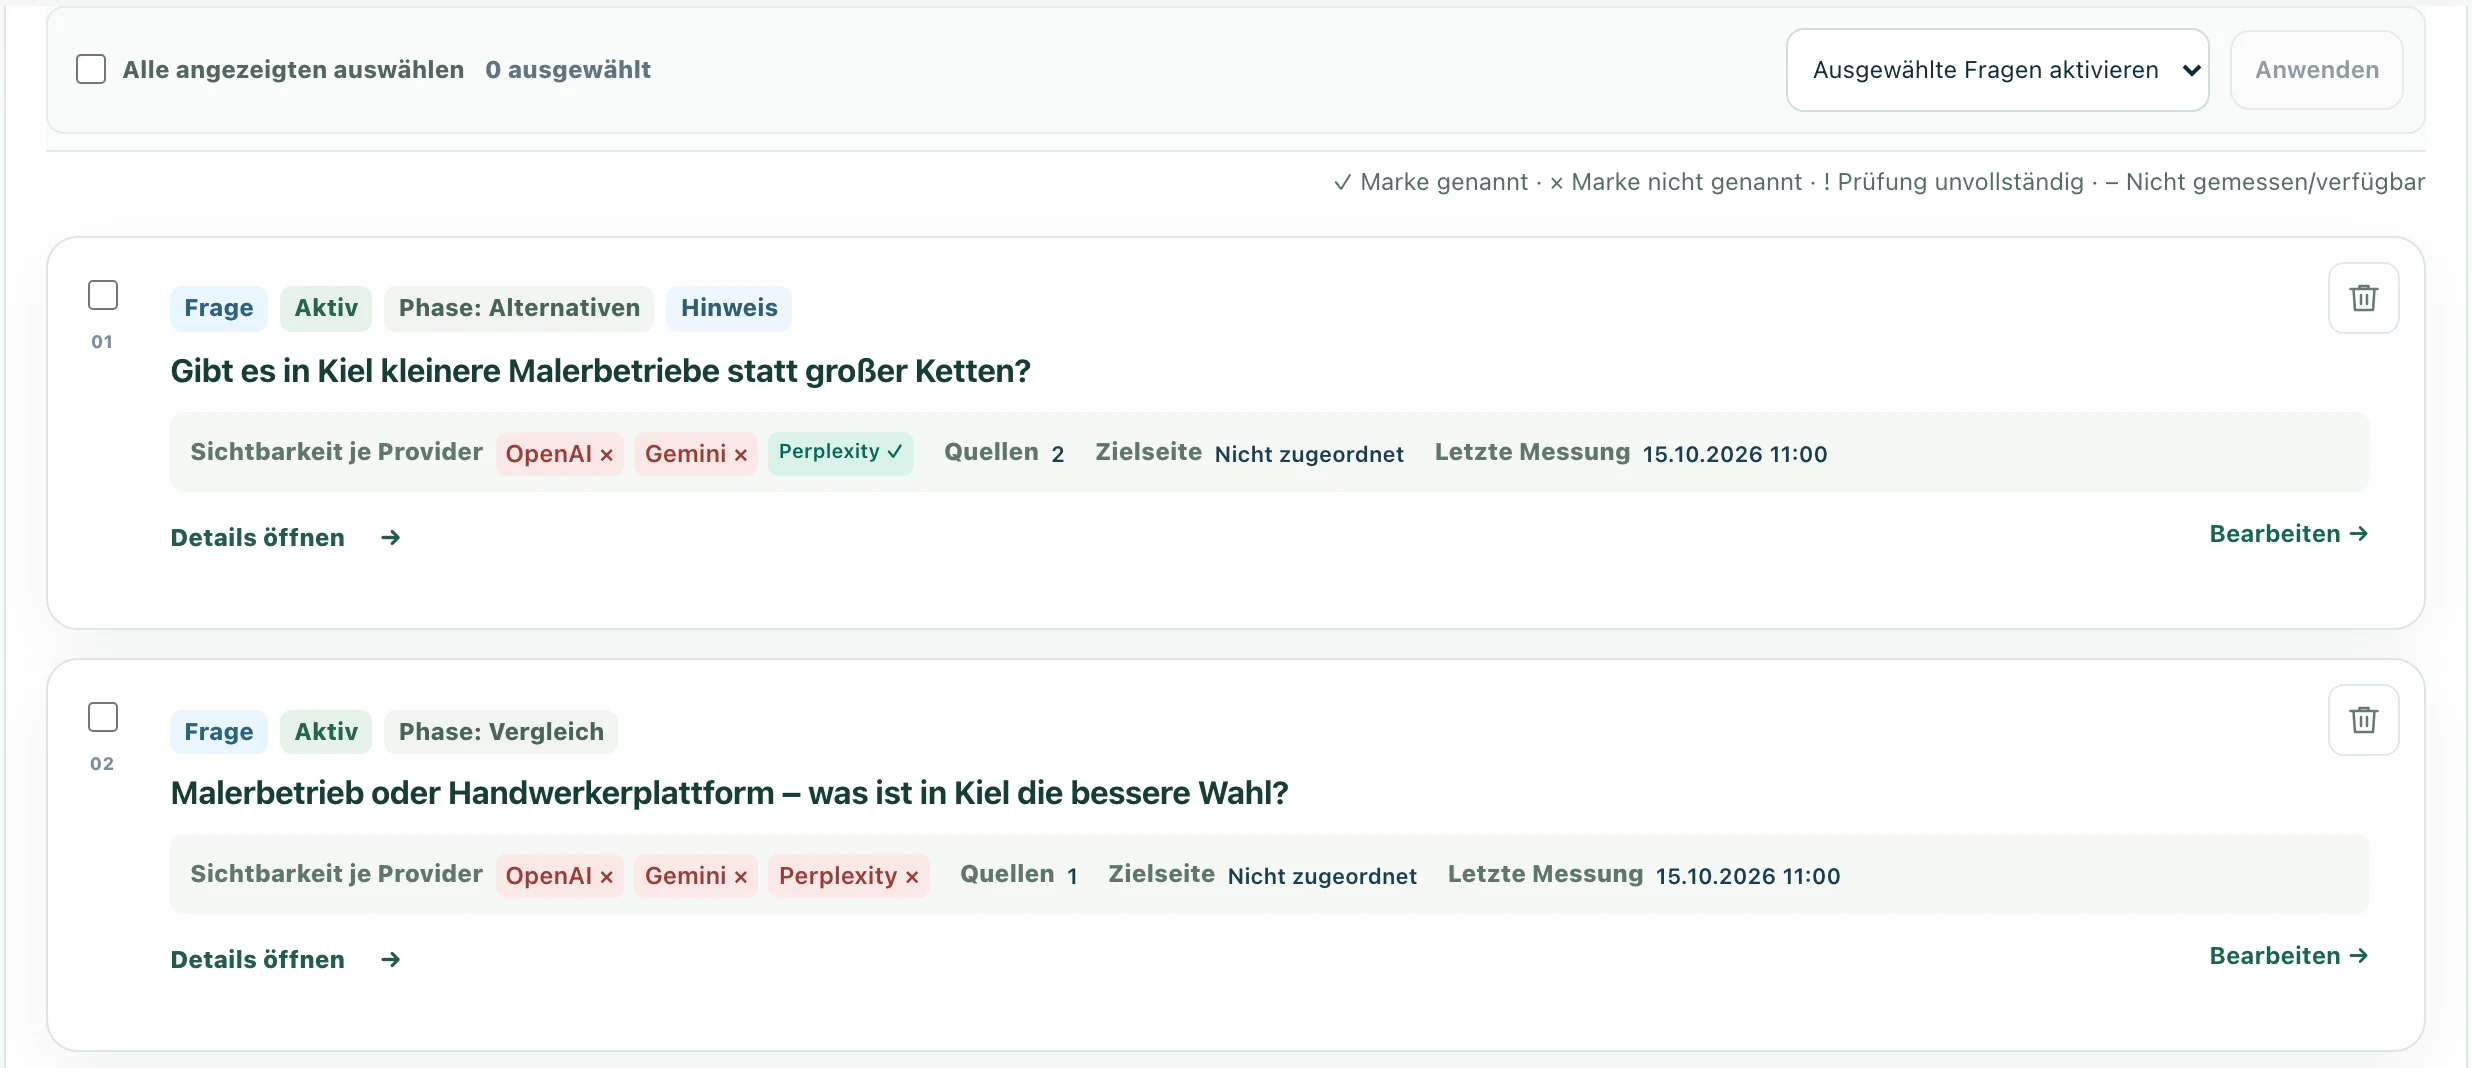This screenshot has width=2472, height=1068.
Task: Delete the Malerbetriebe statt großer Ketten question
Action: [2363, 298]
